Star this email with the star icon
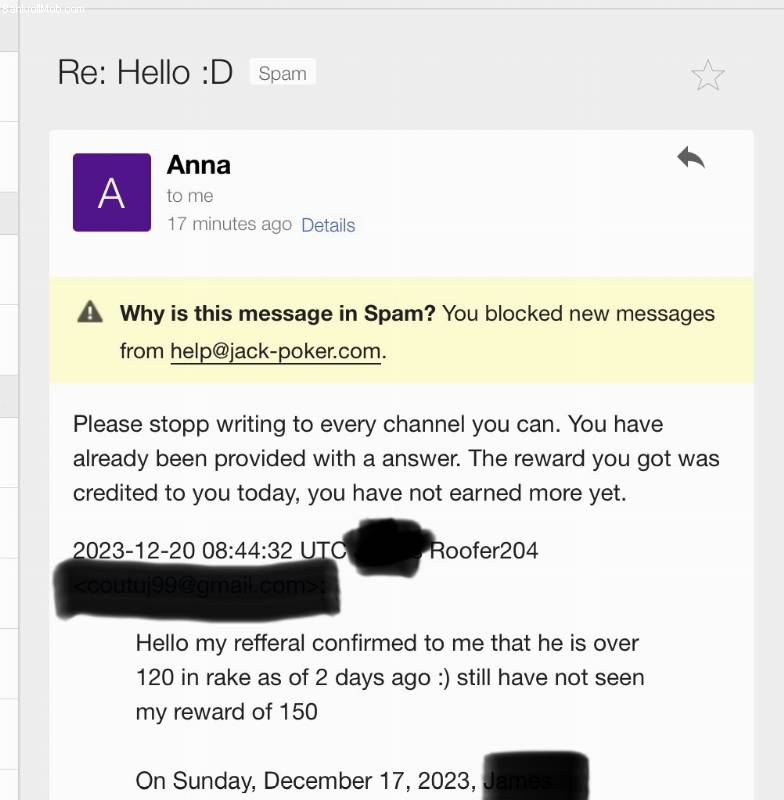 click(x=708, y=75)
